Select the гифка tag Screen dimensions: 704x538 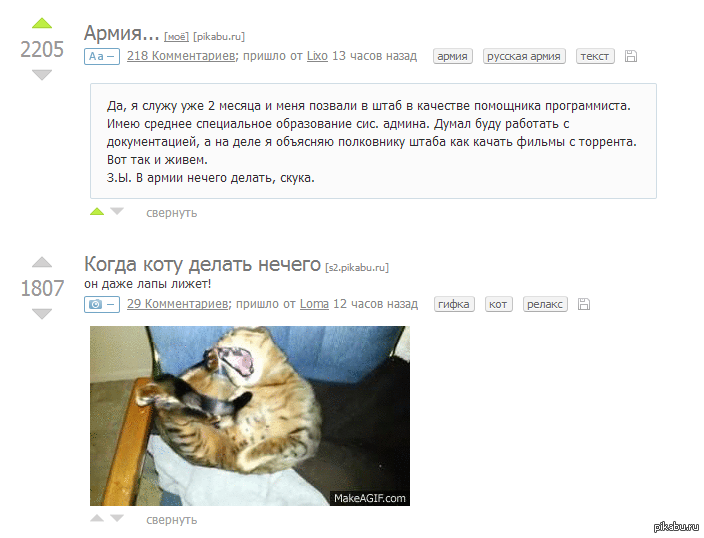[x=454, y=304]
